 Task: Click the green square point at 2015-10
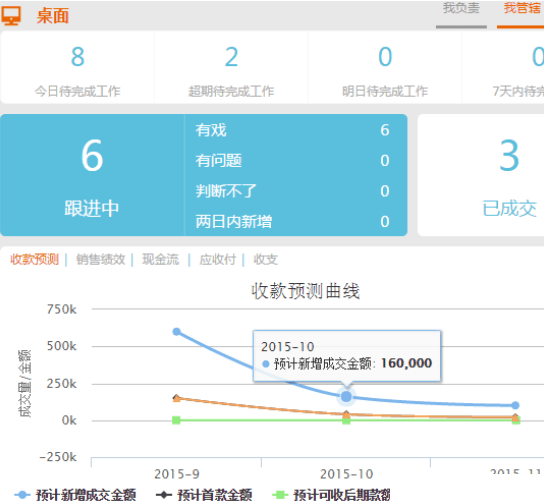coord(346,420)
